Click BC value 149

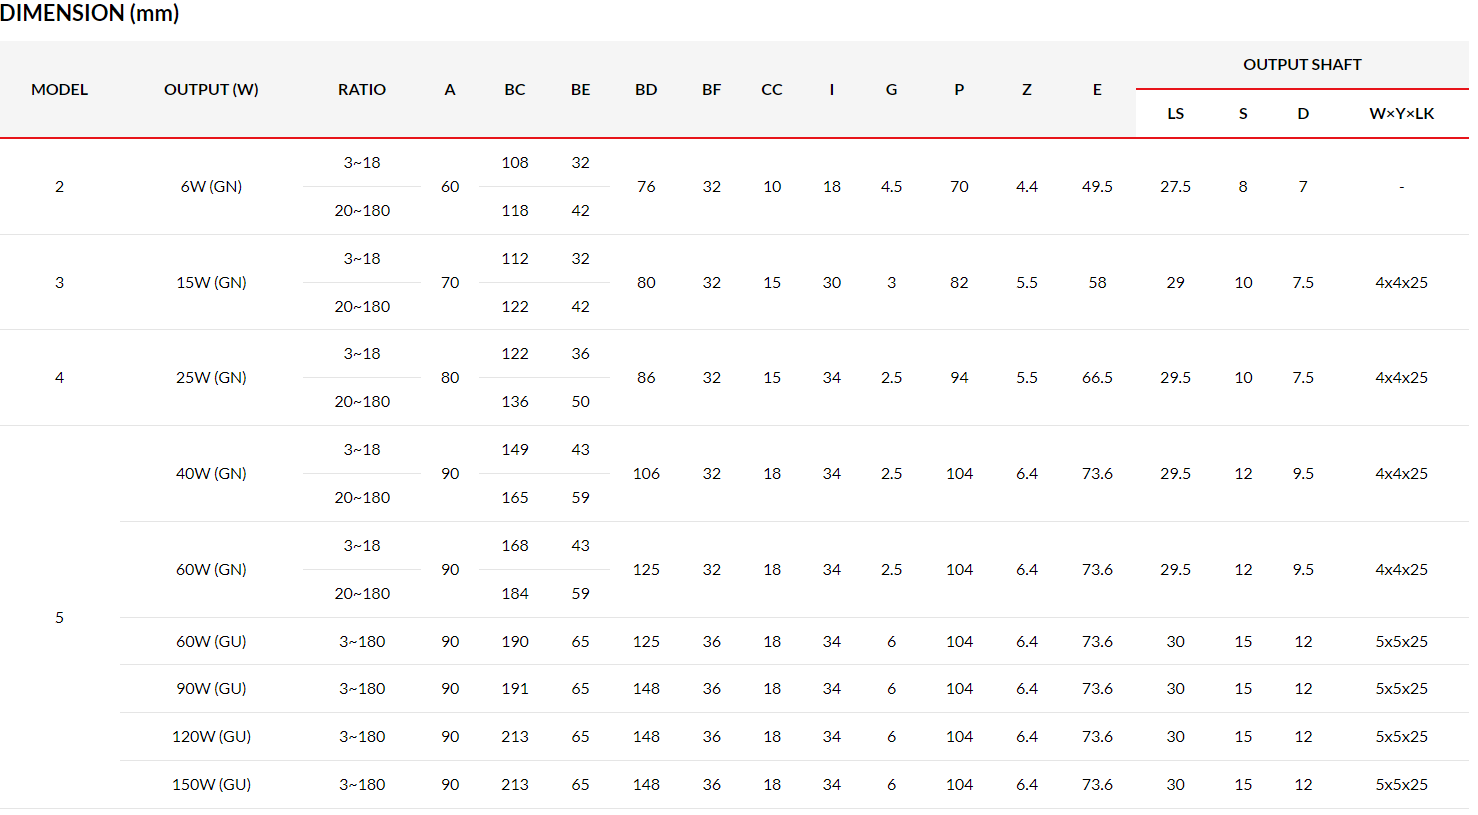click(x=515, y=449)
